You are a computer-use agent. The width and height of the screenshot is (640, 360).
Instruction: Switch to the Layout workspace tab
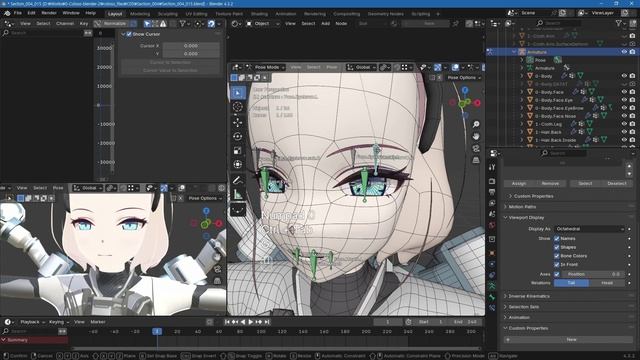(115, 14)
